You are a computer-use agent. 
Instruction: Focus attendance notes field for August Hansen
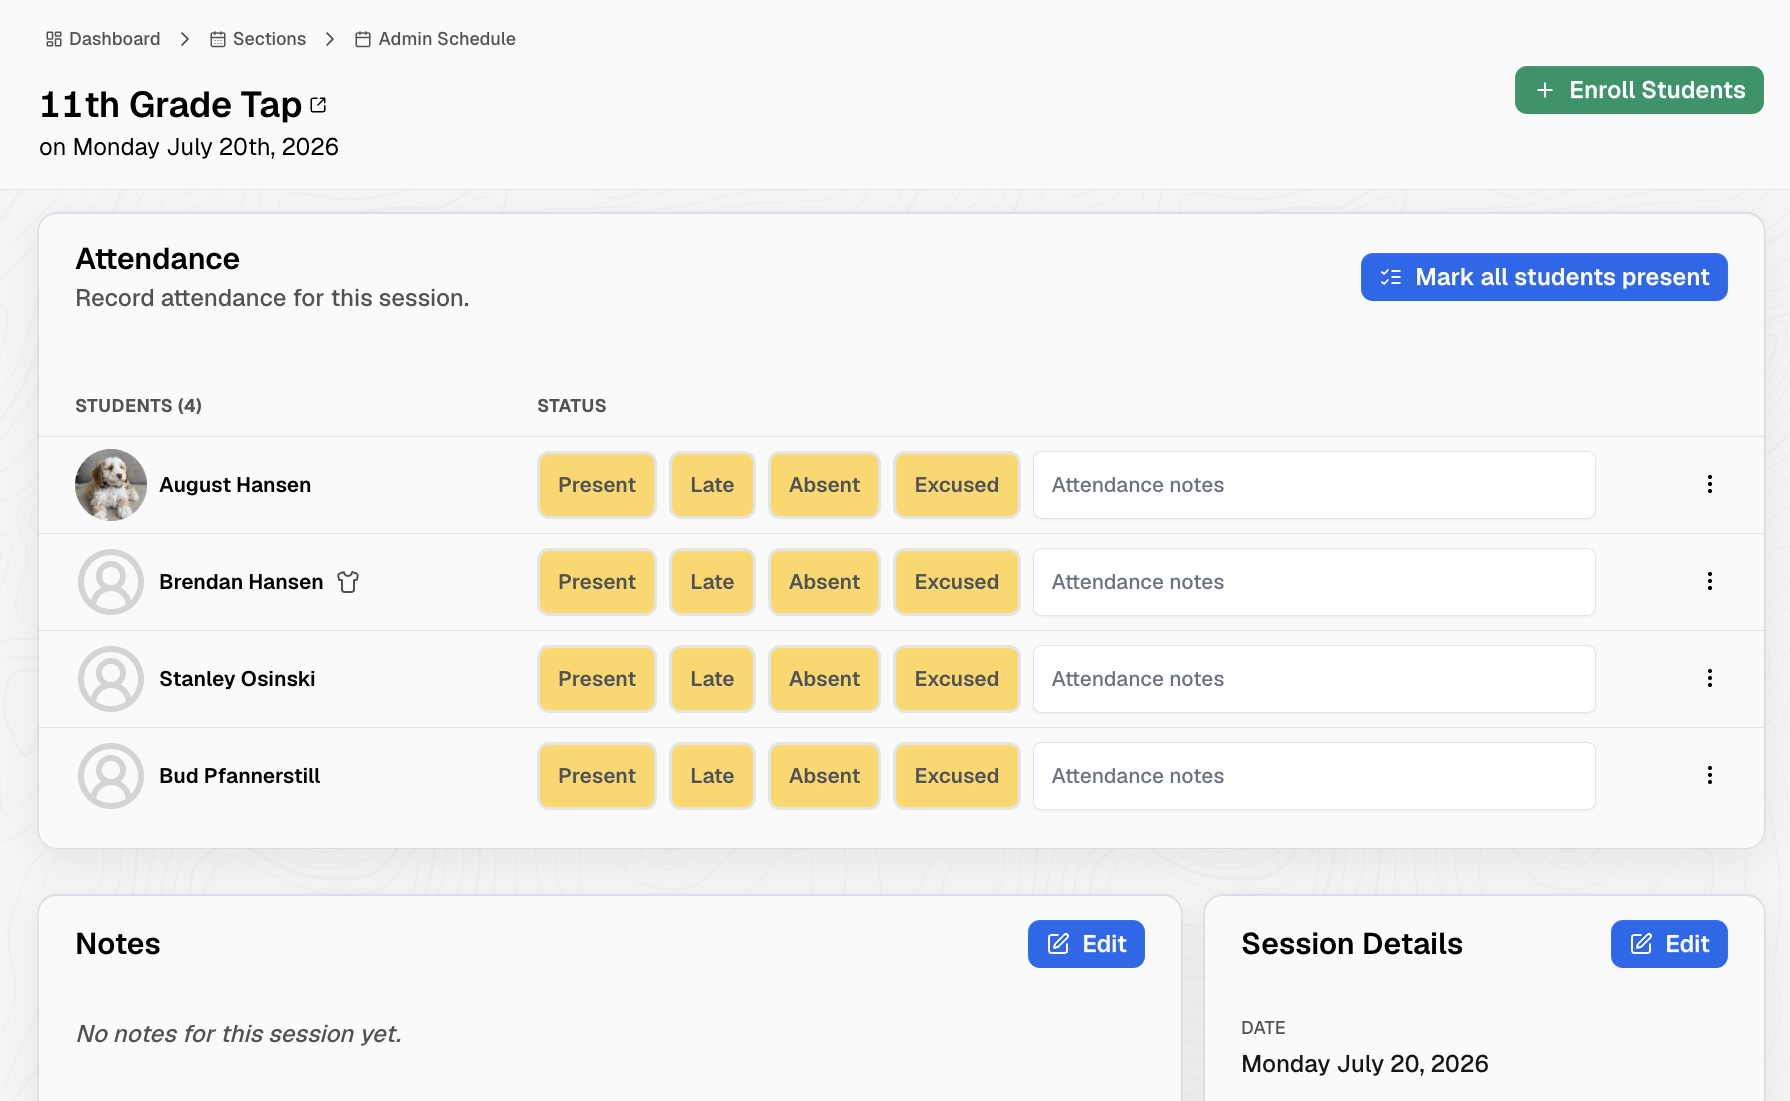tap(1314, 485)
